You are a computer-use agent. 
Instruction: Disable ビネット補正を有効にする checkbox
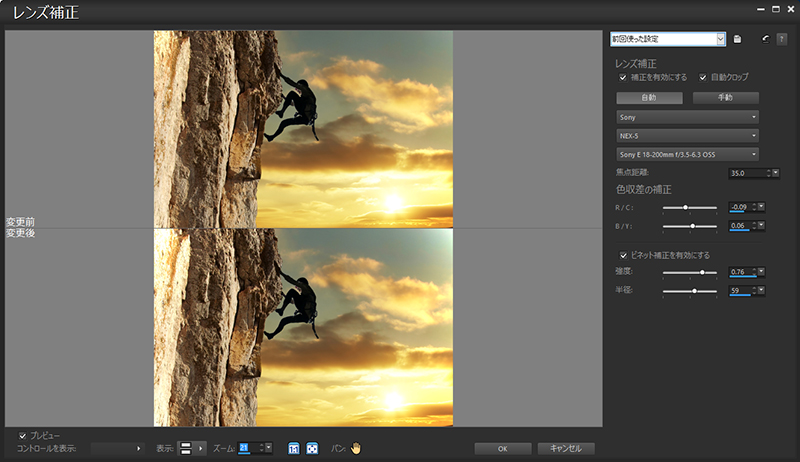(624, 255)
